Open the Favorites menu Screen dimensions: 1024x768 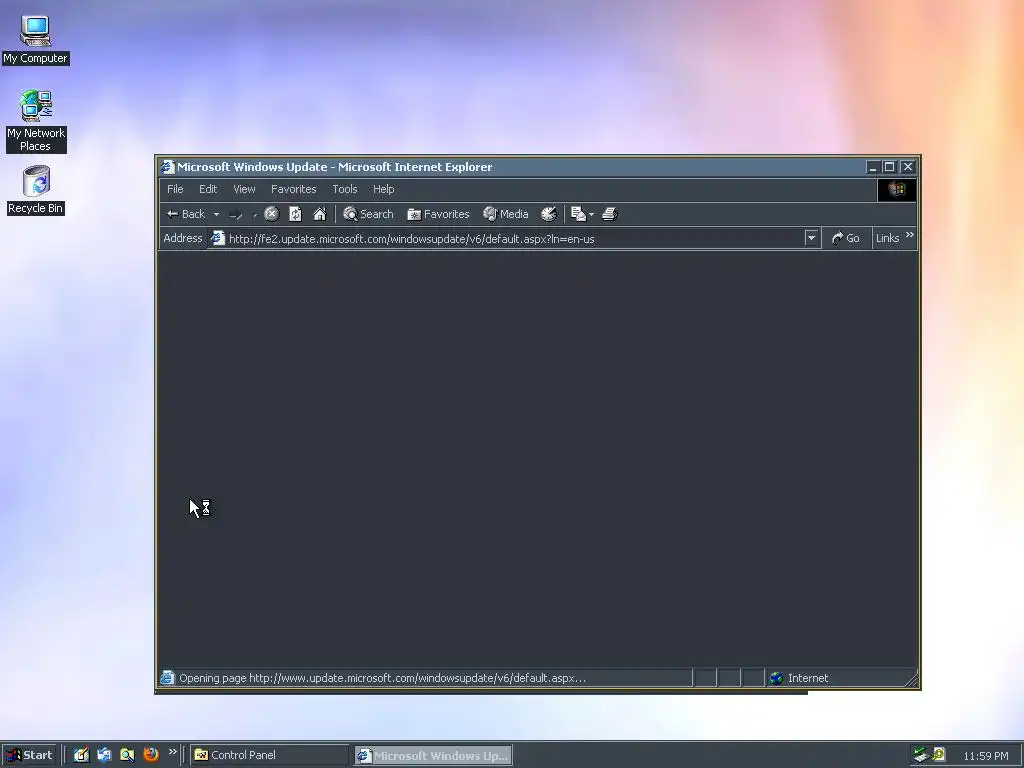(x=294, y=189)
